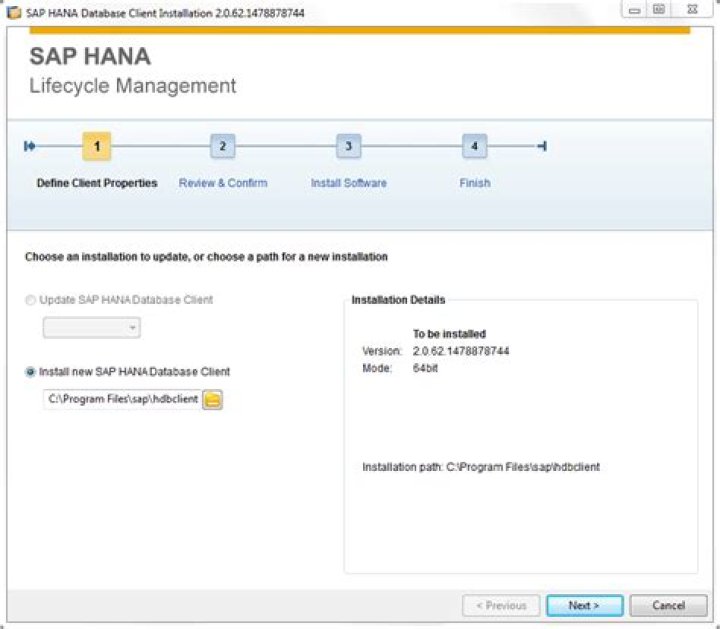Click the Finish step label

click(474, 183)
